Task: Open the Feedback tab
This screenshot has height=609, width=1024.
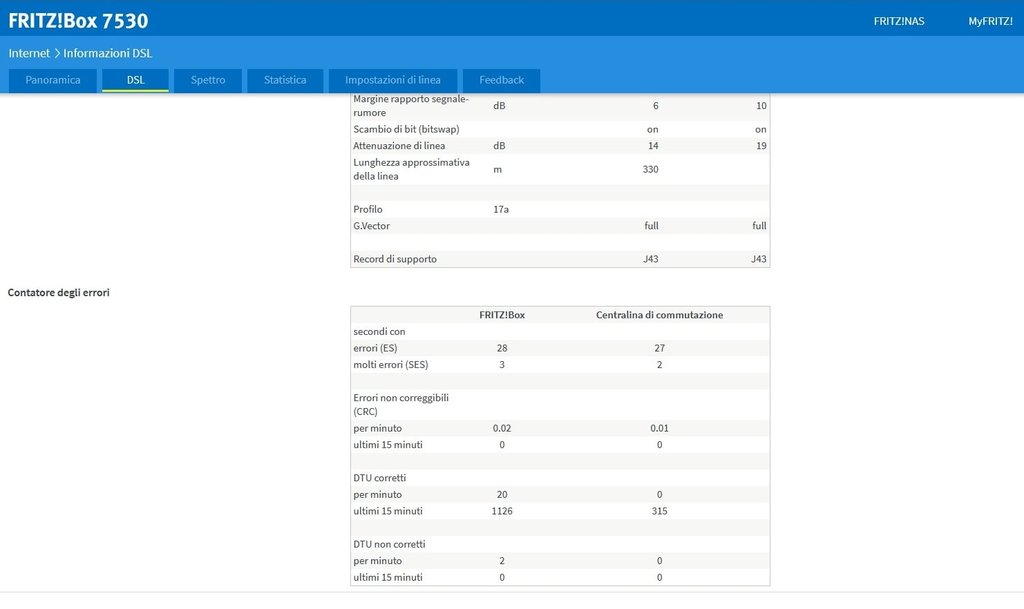Action: (x=501, y=80)
